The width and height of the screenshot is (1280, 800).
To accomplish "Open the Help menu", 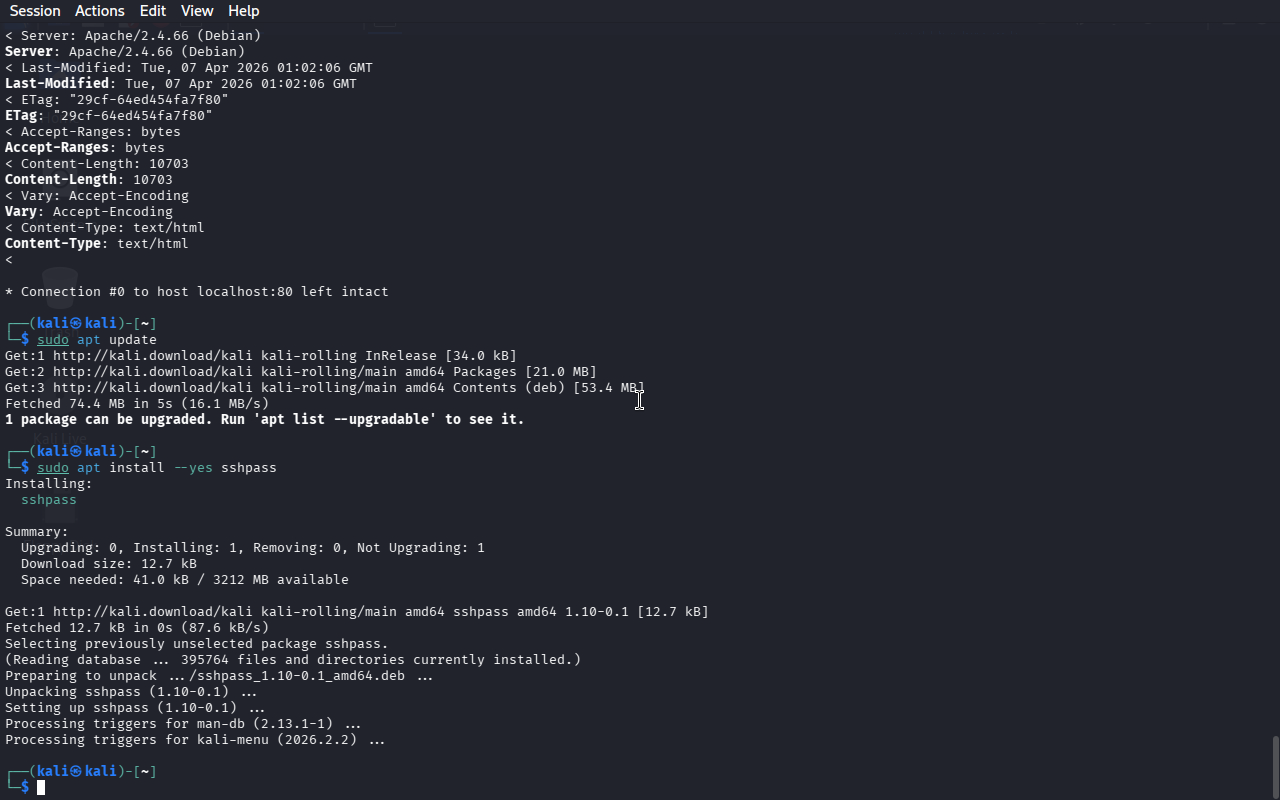I will pyautogui.click(x=243, y=11).
